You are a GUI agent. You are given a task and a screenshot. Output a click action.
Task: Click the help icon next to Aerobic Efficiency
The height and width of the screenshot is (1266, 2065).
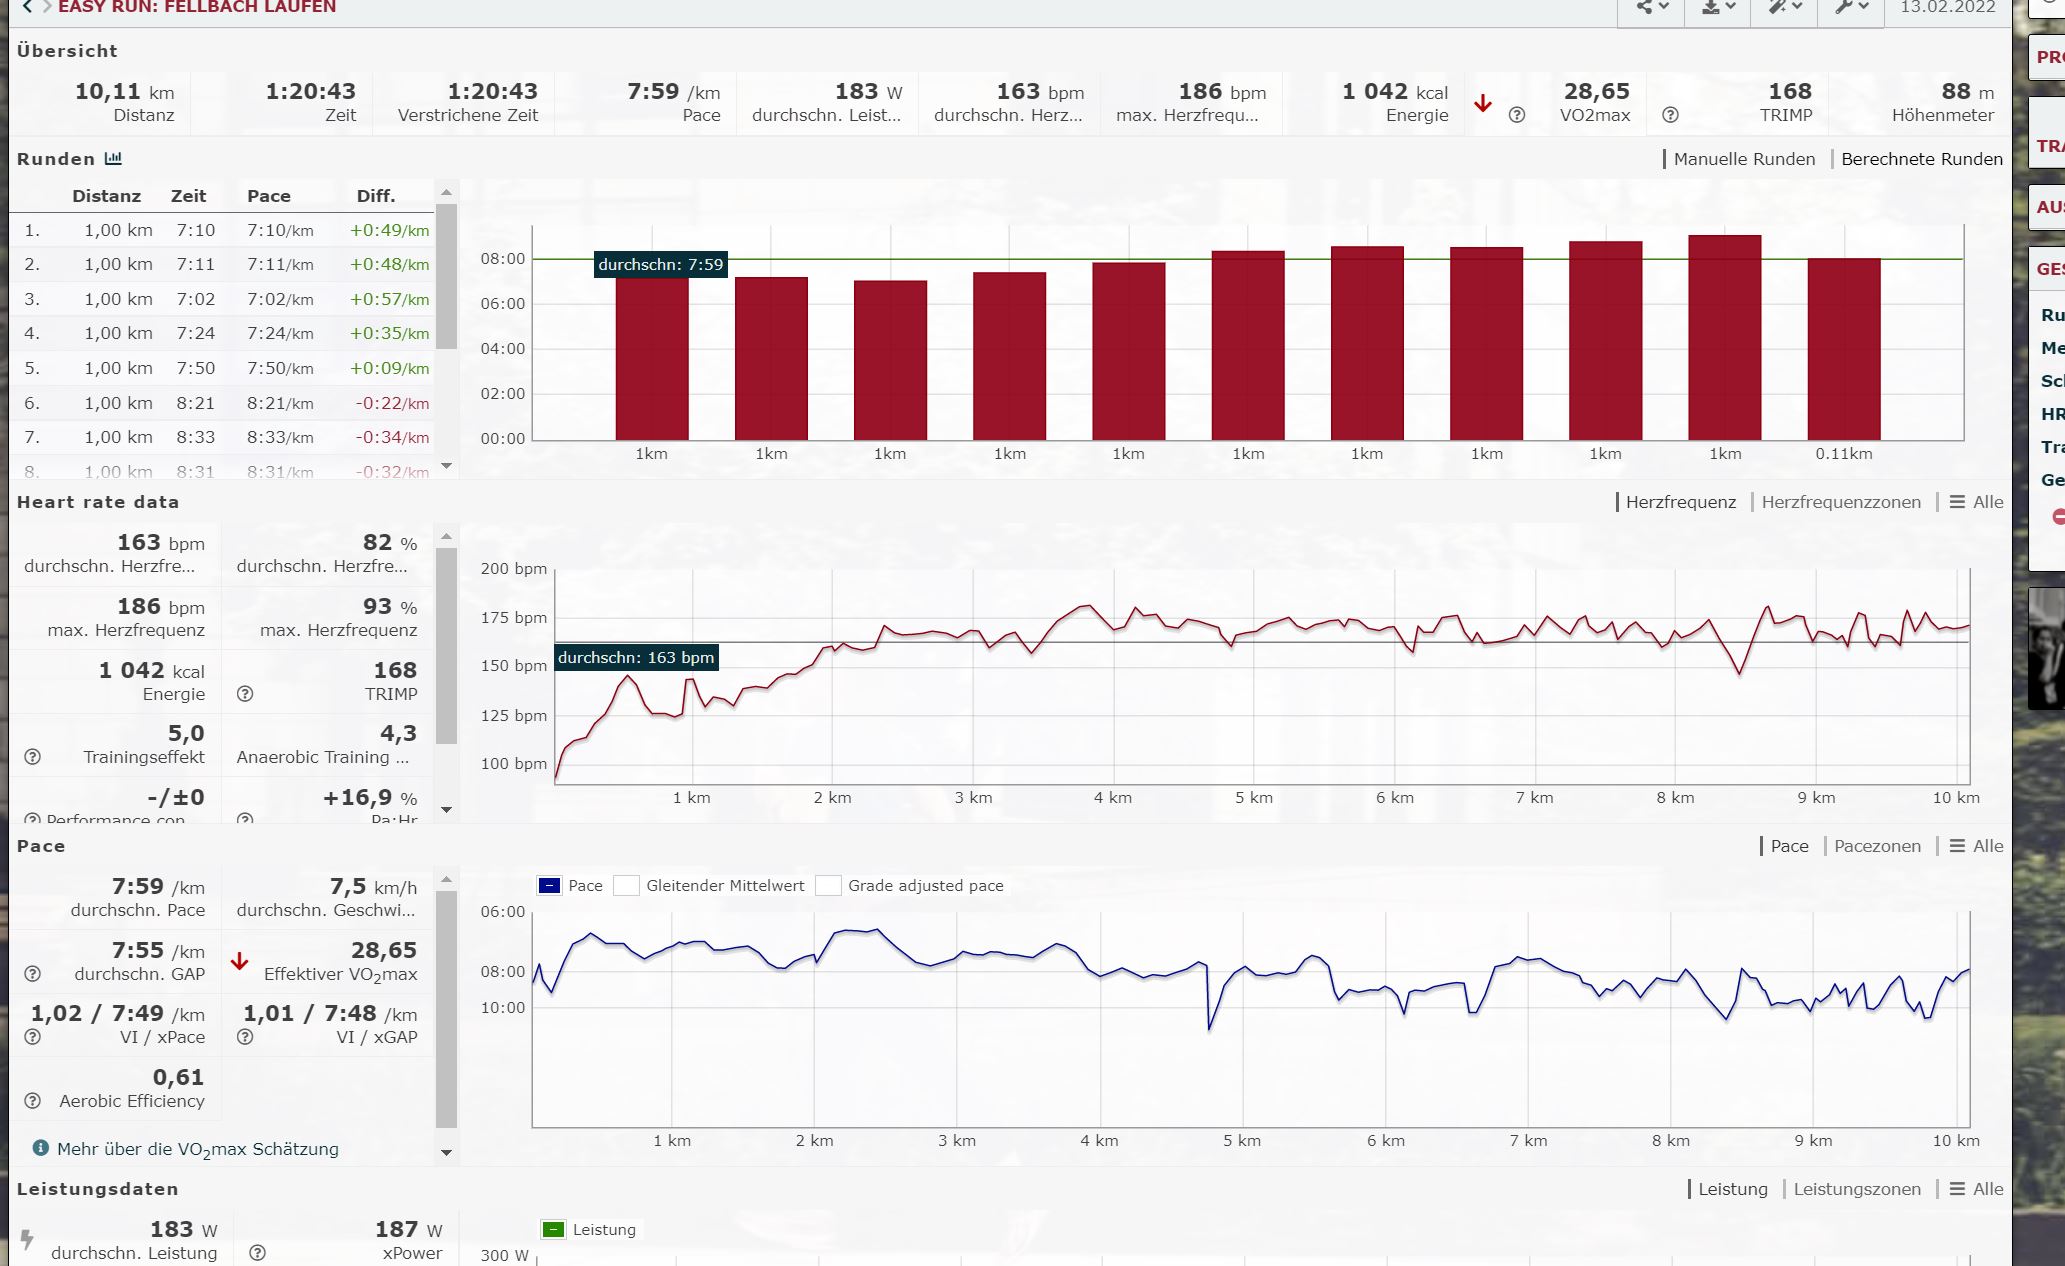tap(32, 1101)
